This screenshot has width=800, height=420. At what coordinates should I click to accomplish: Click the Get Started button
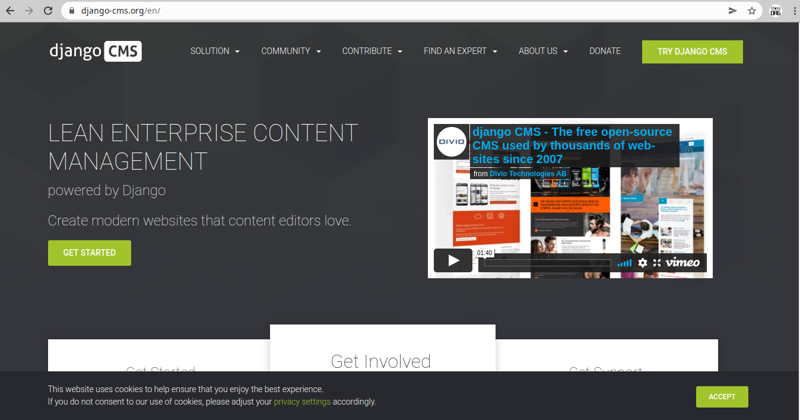coord(89,253)
